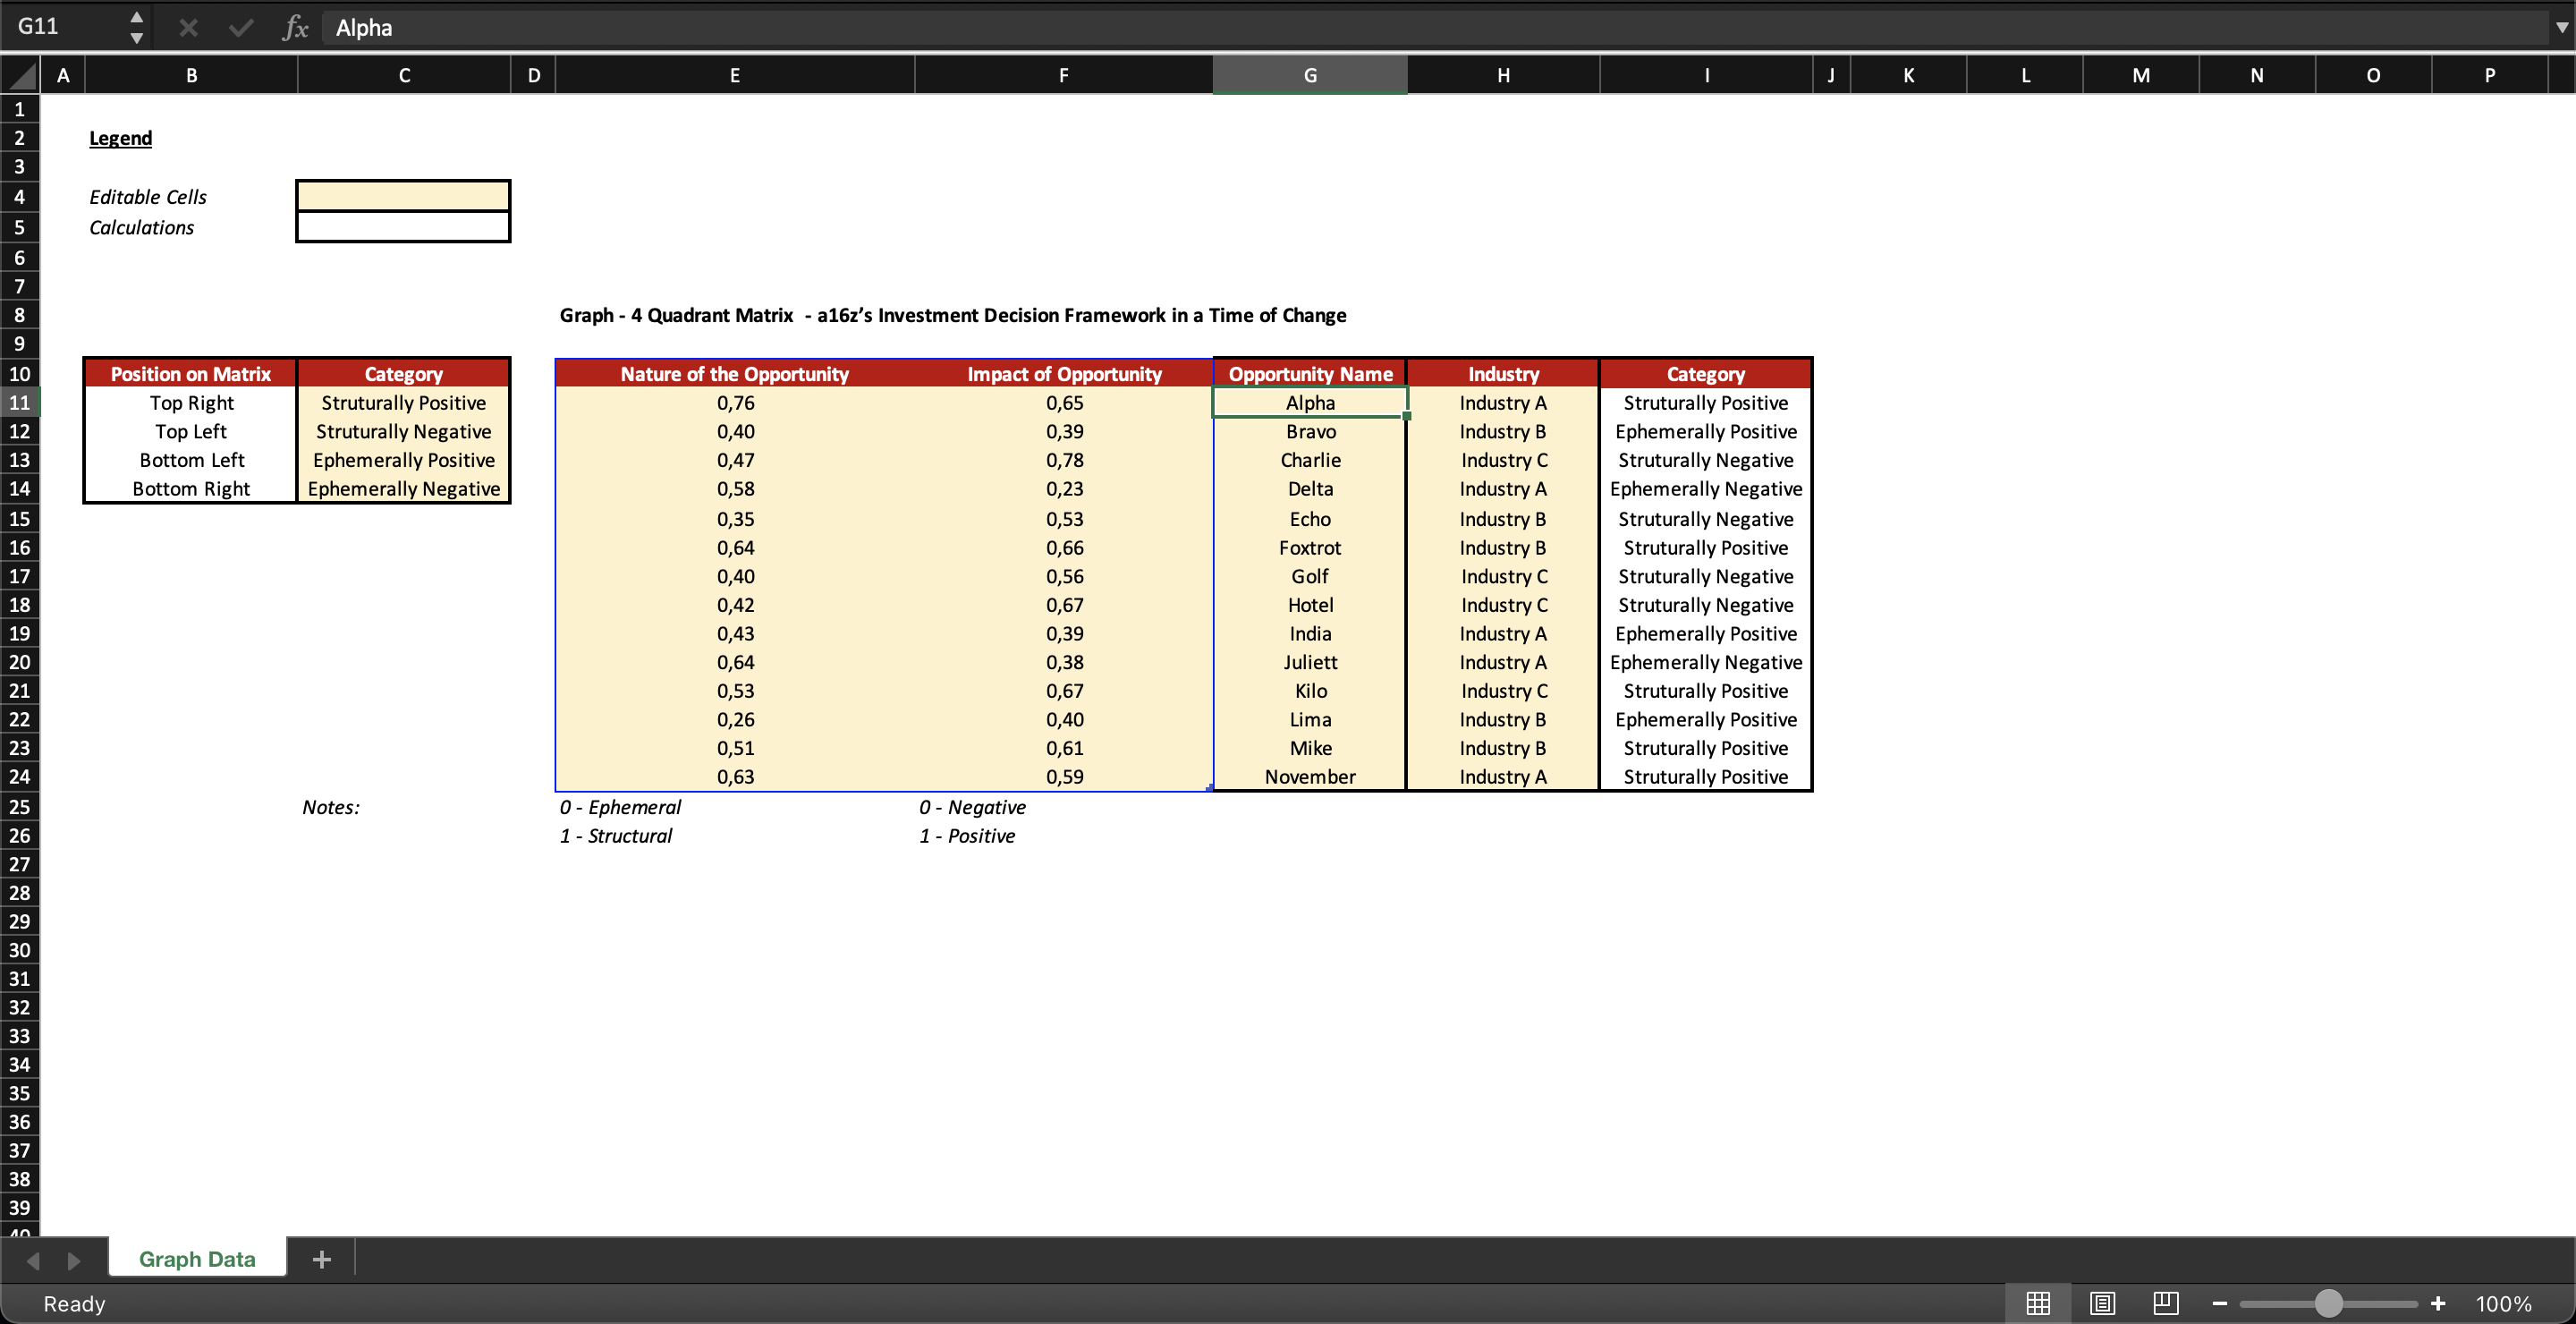This screenshot has width=2576, height=1324.
Task: Select the Juliett cell
Action: (1310, 662)
